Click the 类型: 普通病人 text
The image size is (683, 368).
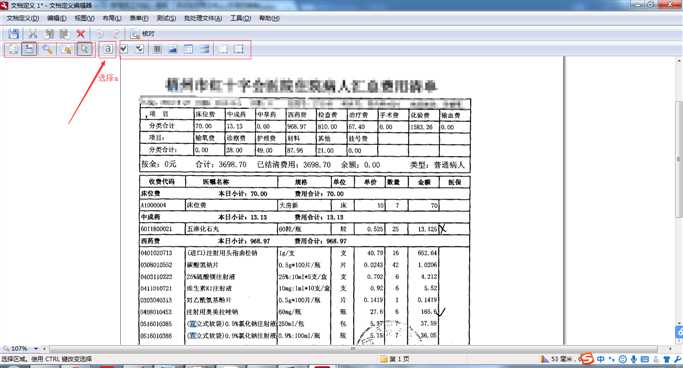coord(437,165)
